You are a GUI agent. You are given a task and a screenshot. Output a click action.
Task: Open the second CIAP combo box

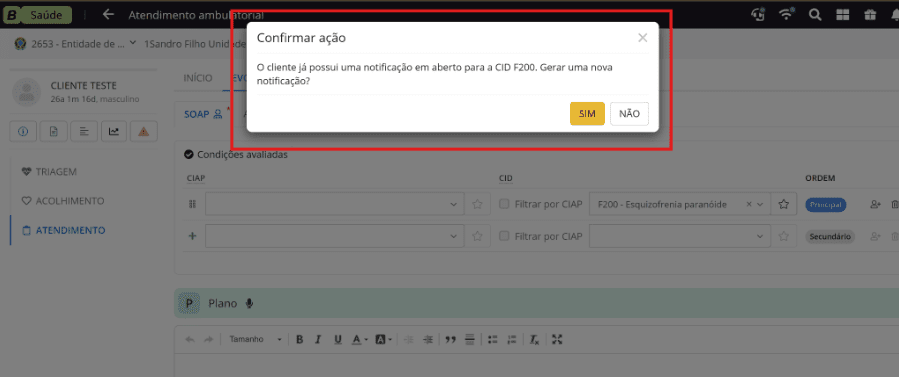[x=334, y=236]
